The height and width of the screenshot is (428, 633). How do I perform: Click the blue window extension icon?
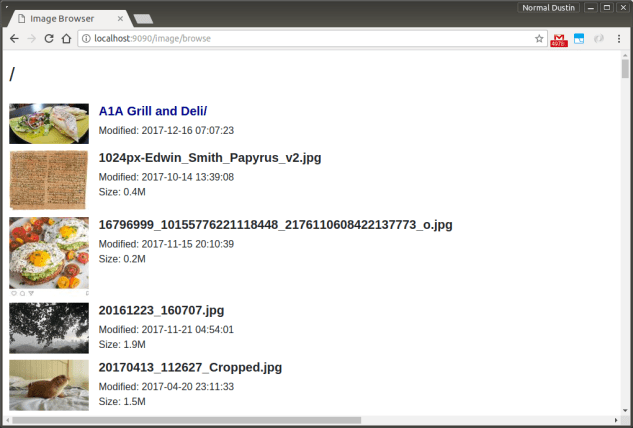coord(578,39)
